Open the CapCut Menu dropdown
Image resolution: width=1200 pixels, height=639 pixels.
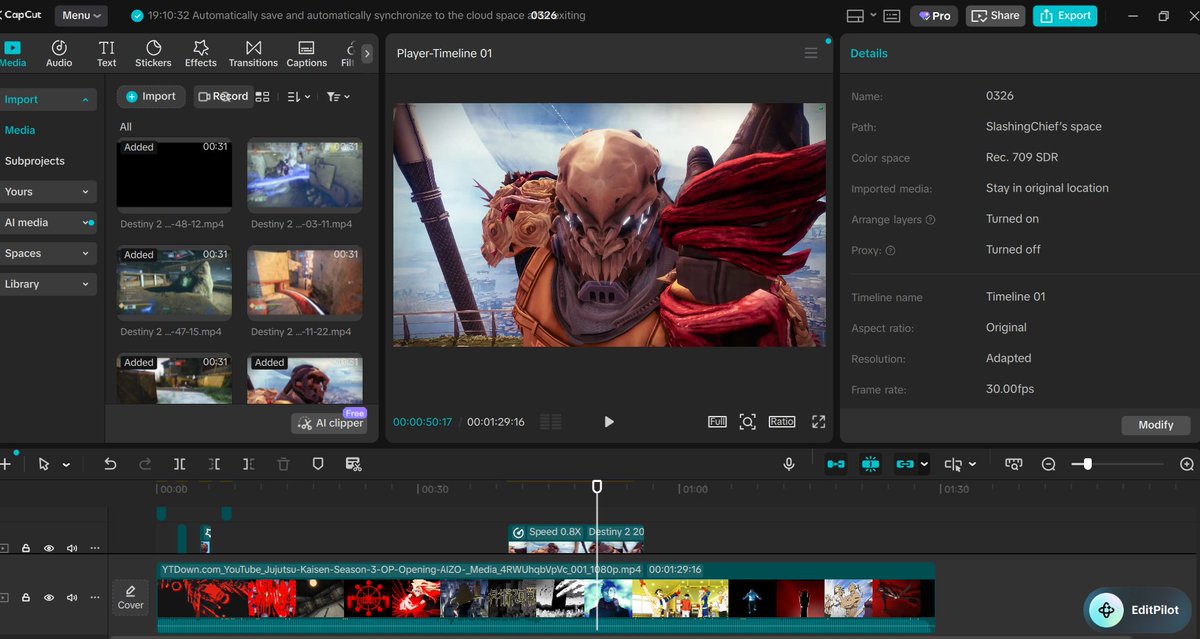(x=83, y=15)
